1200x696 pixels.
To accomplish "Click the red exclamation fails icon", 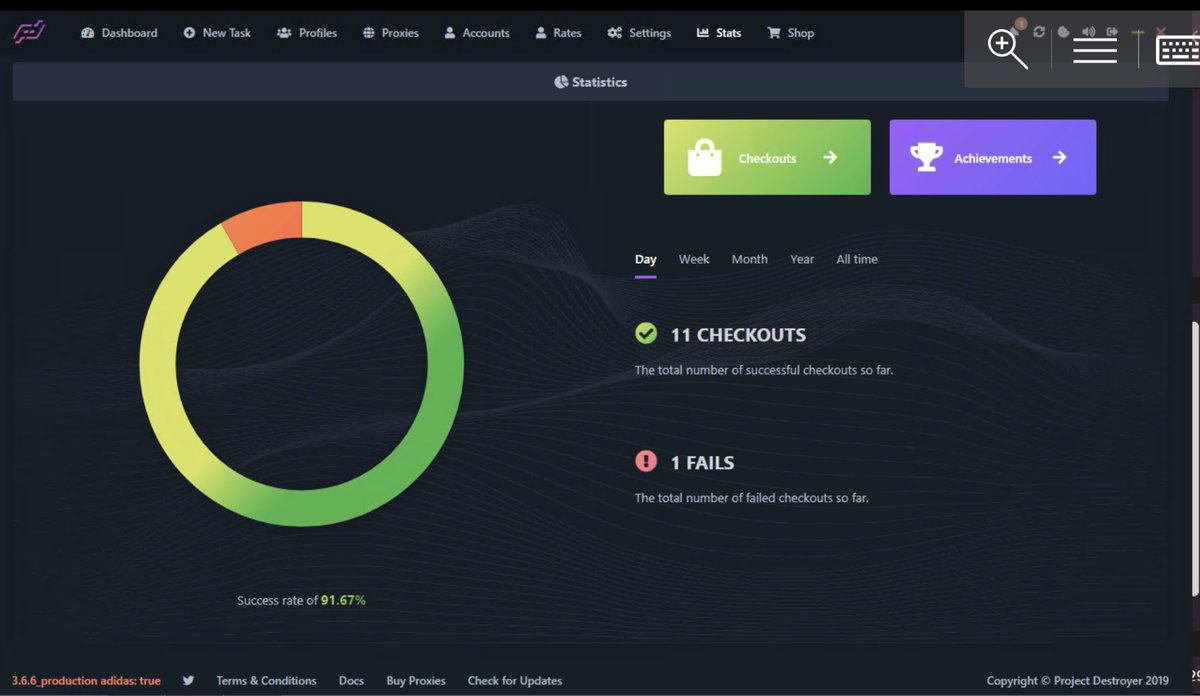I will click(646, 461).
